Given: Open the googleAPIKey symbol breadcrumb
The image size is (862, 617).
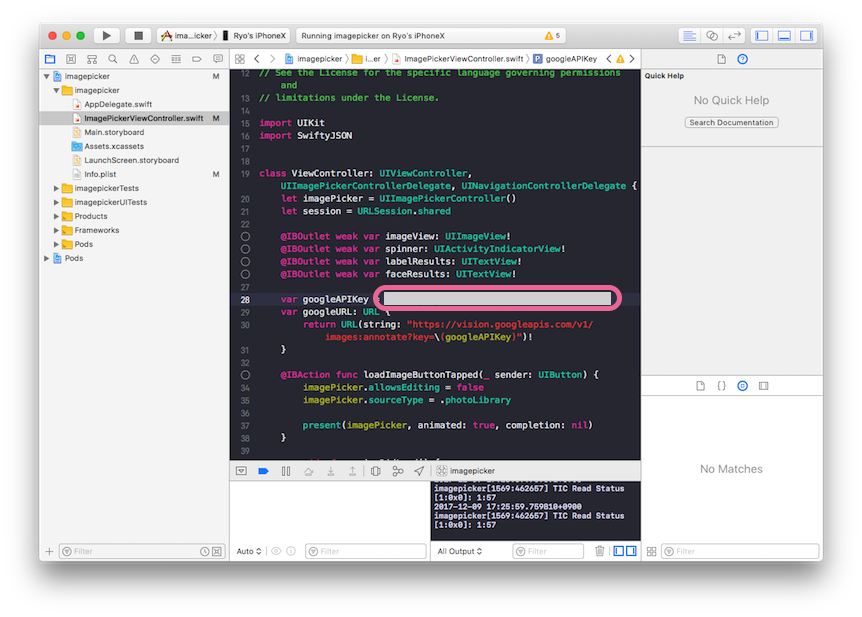Looking at the screenshot, I should click(x=565, y=59).
